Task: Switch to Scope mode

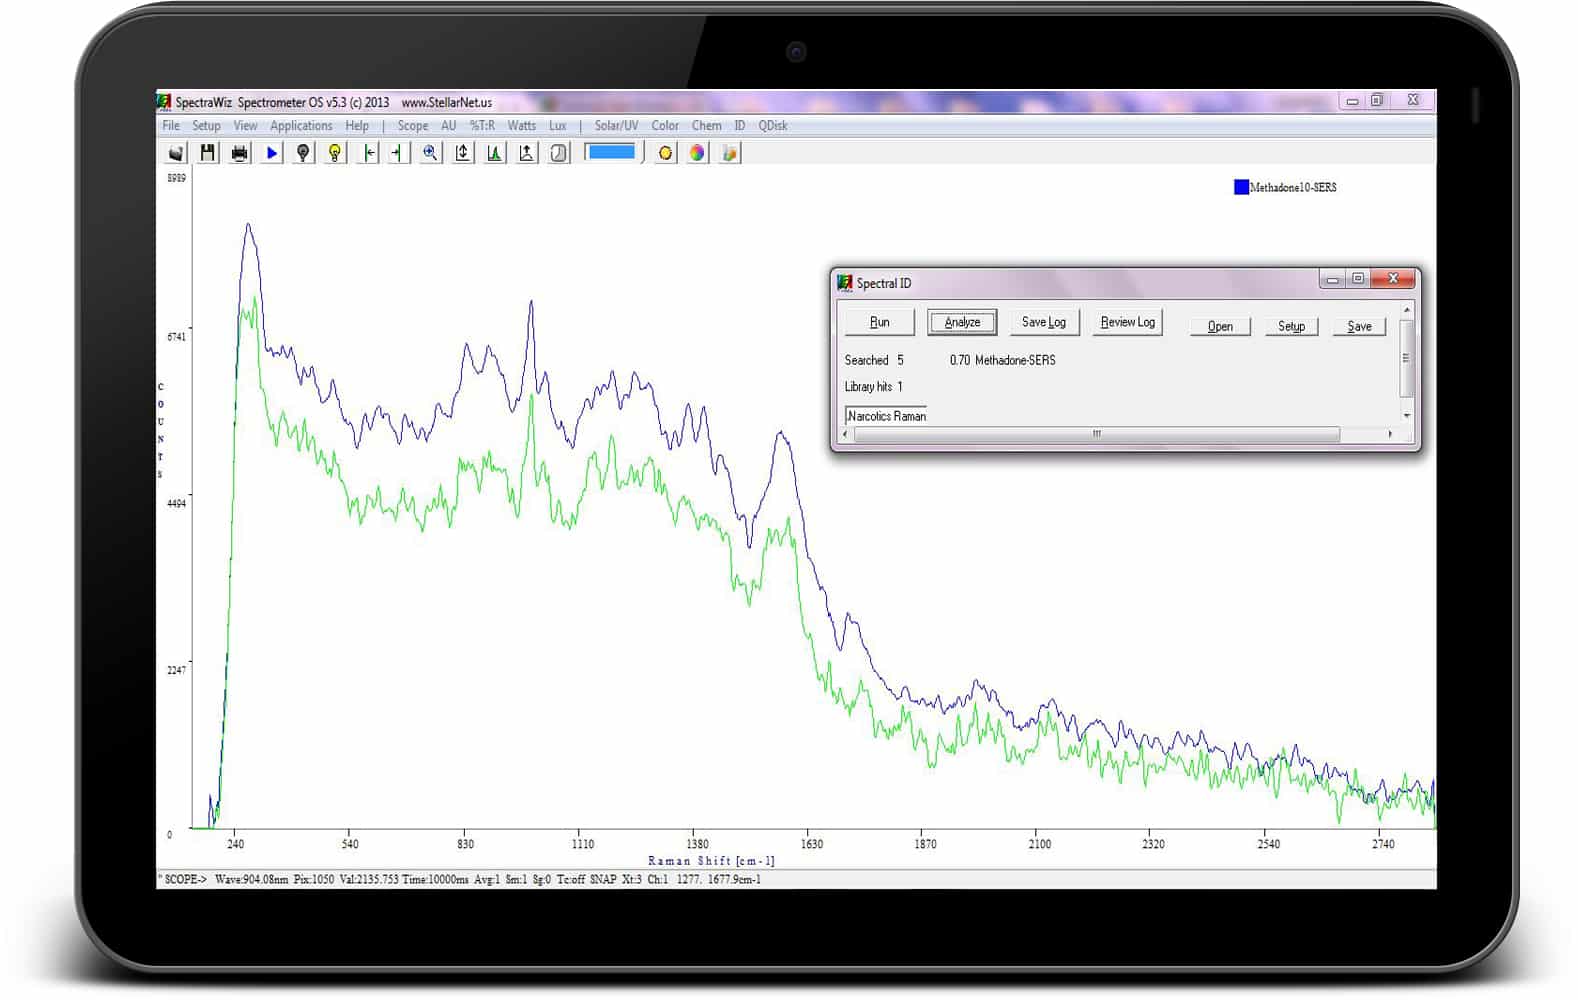Action: click(413, 126)
